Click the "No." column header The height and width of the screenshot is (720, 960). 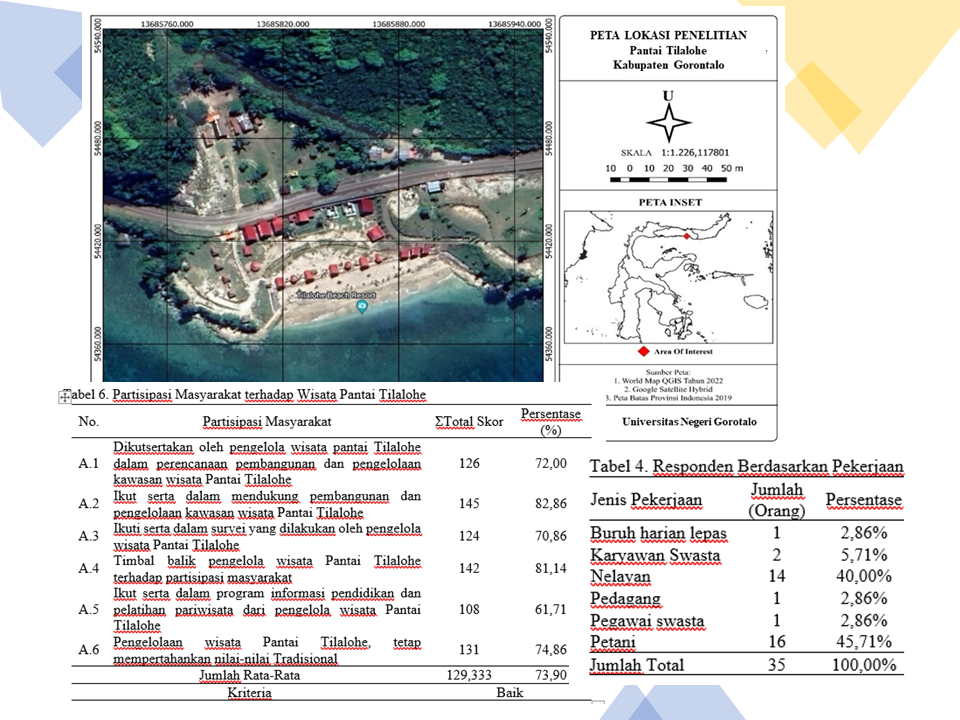[x=88, y=421]
